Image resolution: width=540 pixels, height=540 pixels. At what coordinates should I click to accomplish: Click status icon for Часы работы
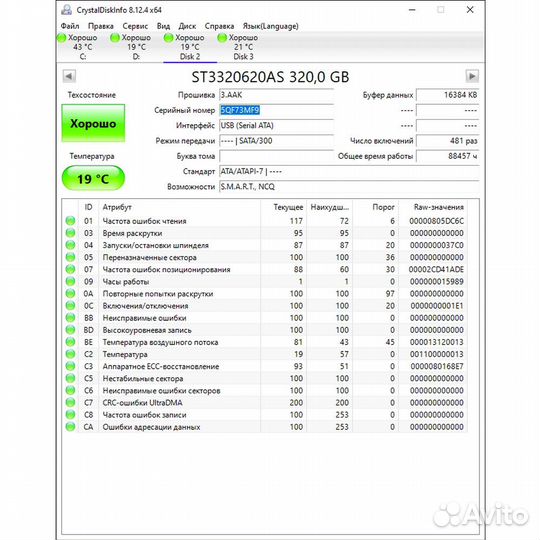pos(70,281)
